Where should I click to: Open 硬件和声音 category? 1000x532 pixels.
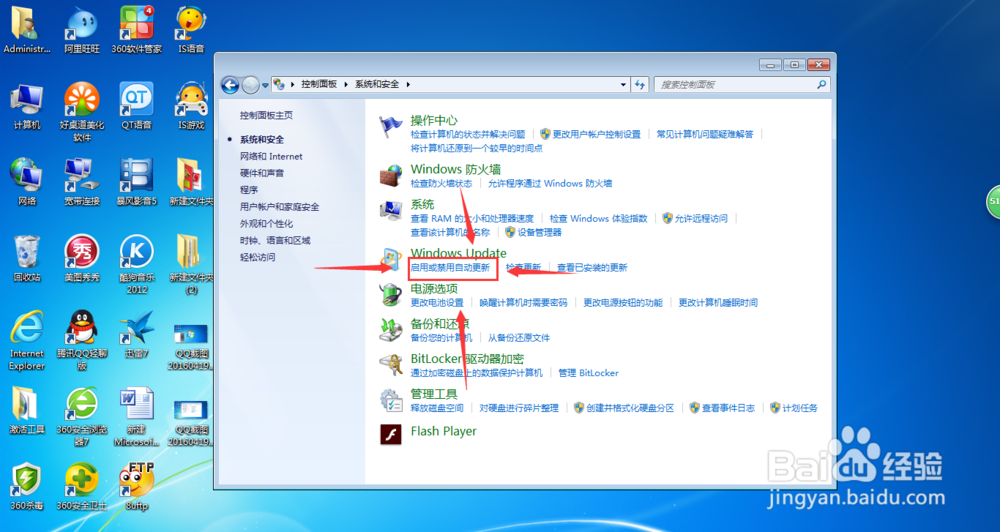262,173
